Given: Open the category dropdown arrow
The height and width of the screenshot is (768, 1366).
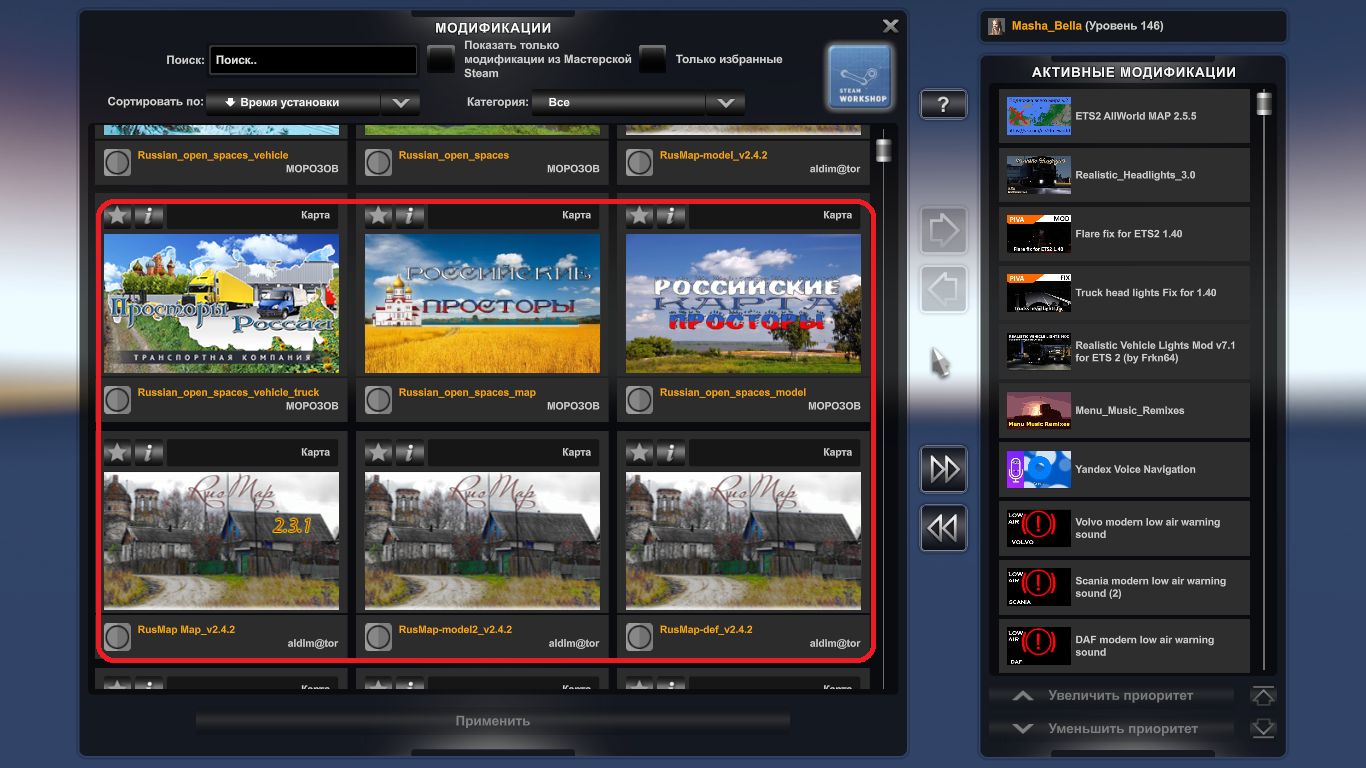Looking at the screenshot, I should (x=725, y=102).
